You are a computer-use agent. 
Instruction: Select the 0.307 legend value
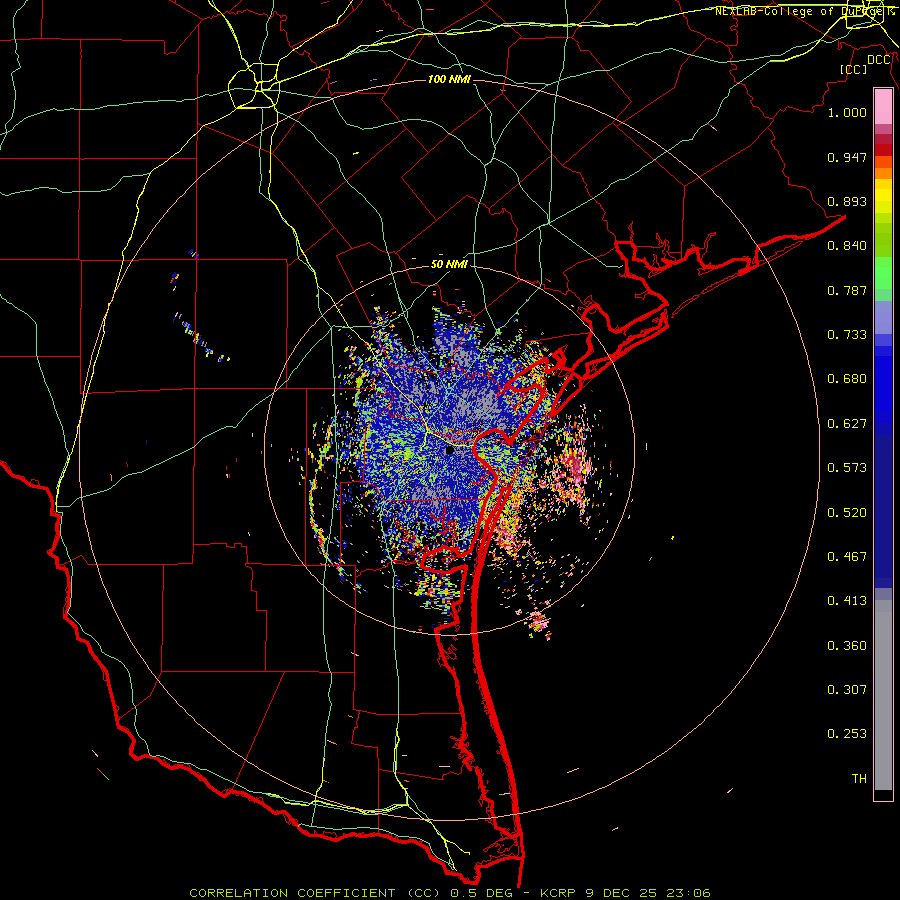(847, 690)
